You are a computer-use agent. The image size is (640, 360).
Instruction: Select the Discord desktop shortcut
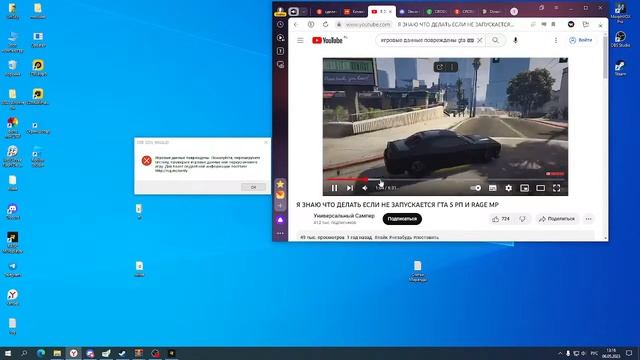(x=13, y=212)
